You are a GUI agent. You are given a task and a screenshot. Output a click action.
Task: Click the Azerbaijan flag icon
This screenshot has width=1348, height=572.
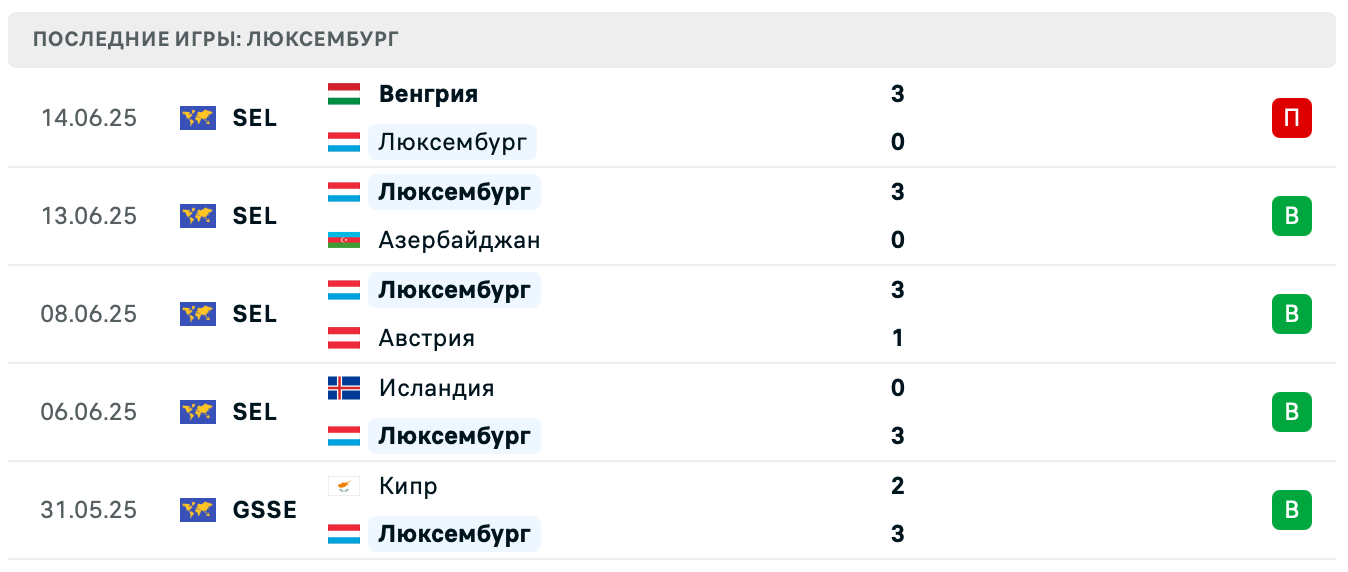pyautogui.click(x=343, y=240)
